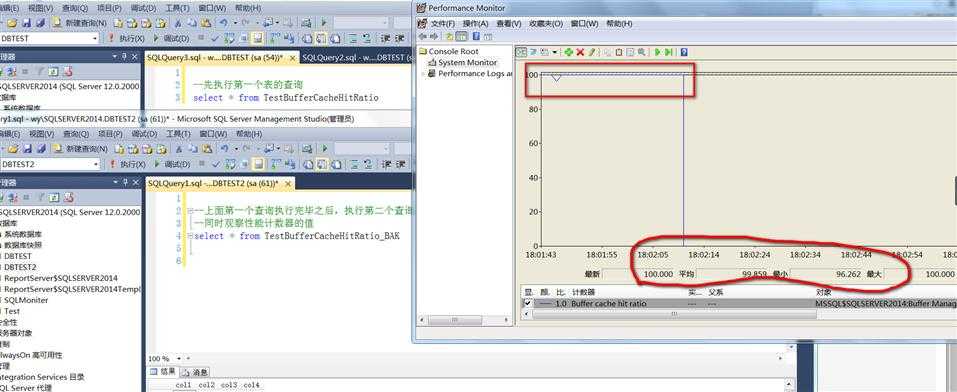The width and height of the screenshot is (957, 392).
Task: Click open file icon in top SSMS toolbar
Action: 12,23
